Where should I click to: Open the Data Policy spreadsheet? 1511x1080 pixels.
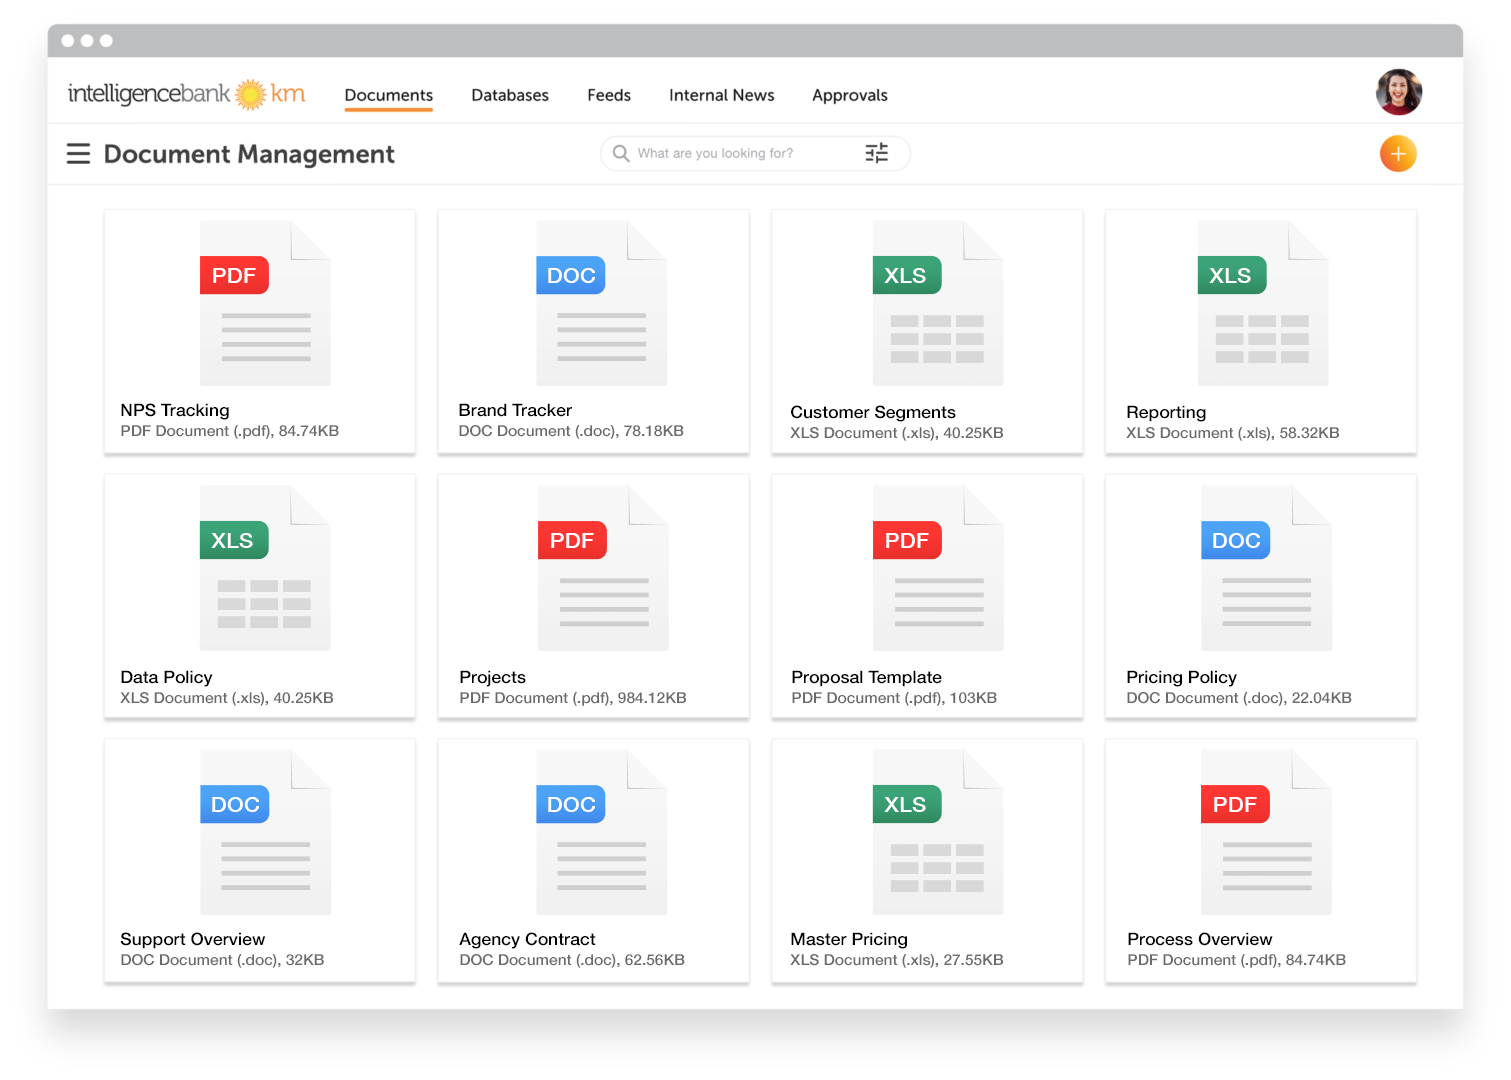tap(259, 580)
